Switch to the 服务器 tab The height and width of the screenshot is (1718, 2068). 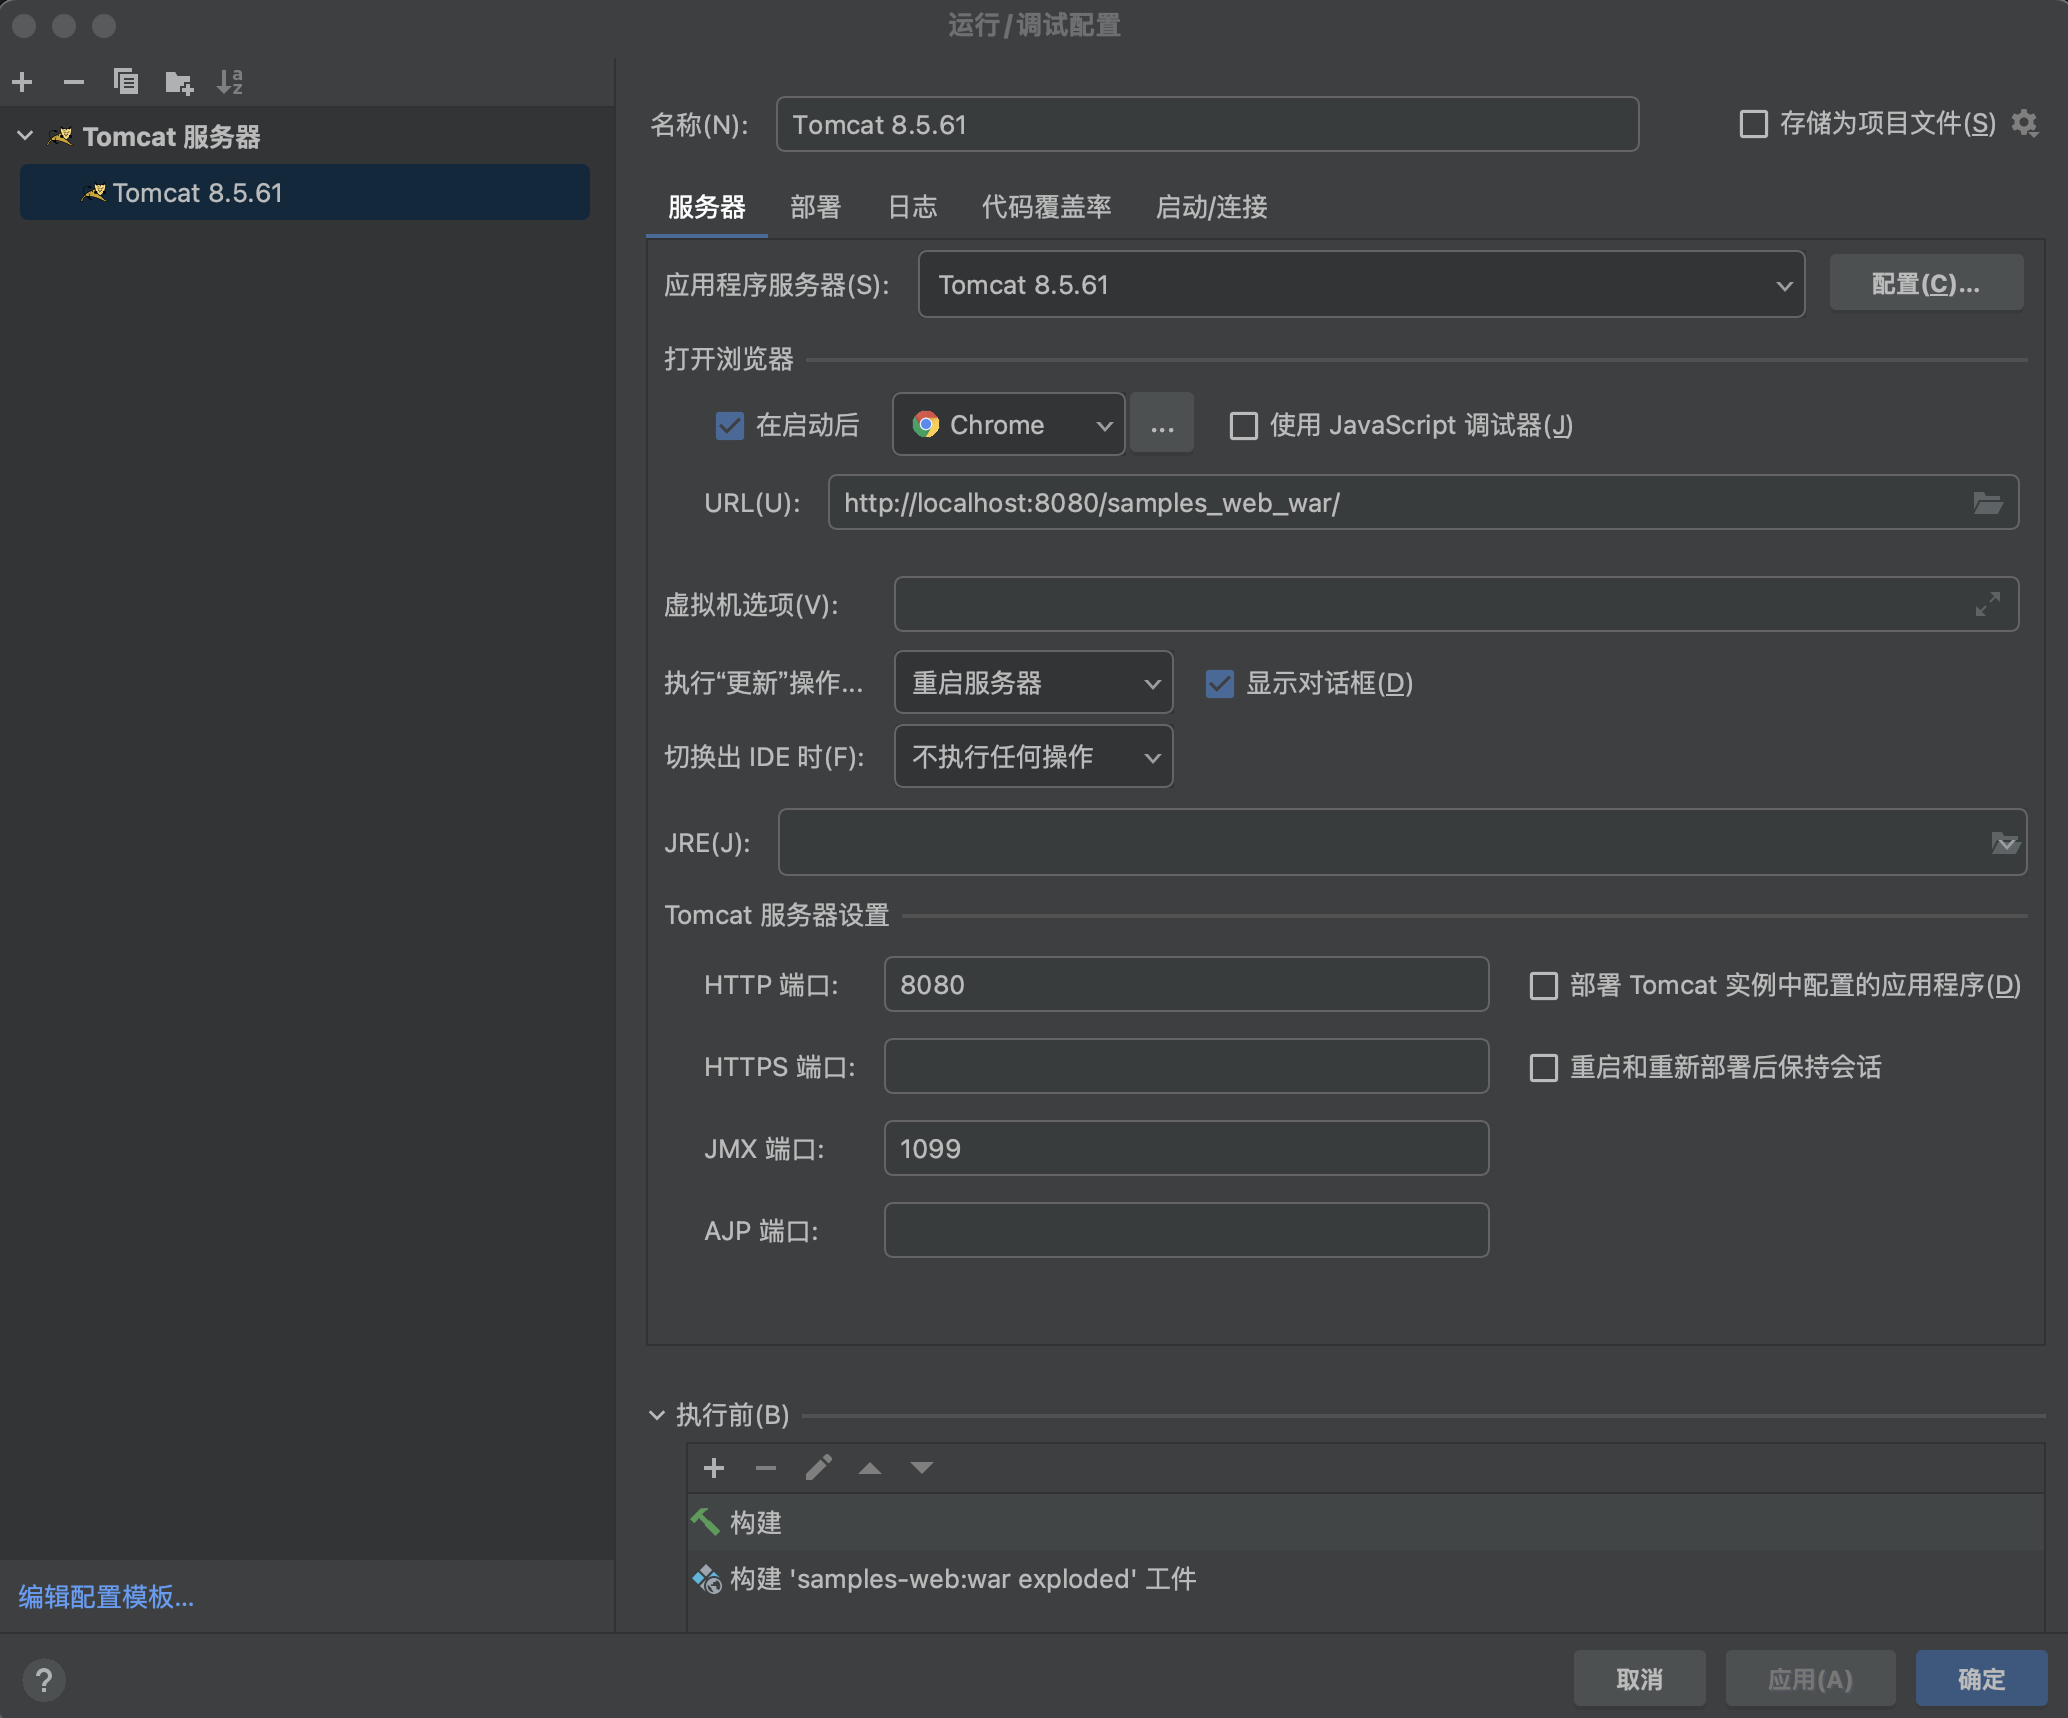[x=707, y=207]
